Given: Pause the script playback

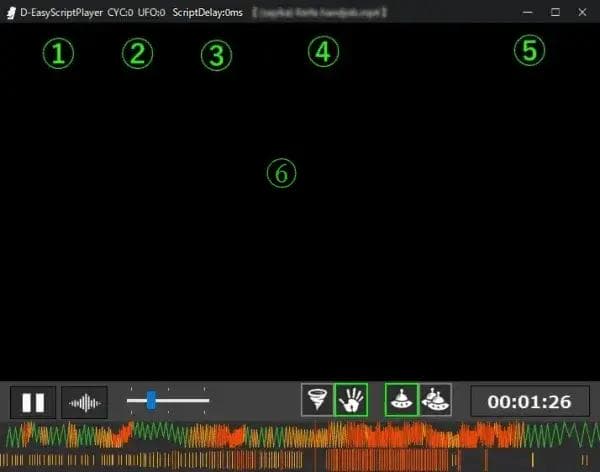Looking at the screenshot, I should pos(33,402).
